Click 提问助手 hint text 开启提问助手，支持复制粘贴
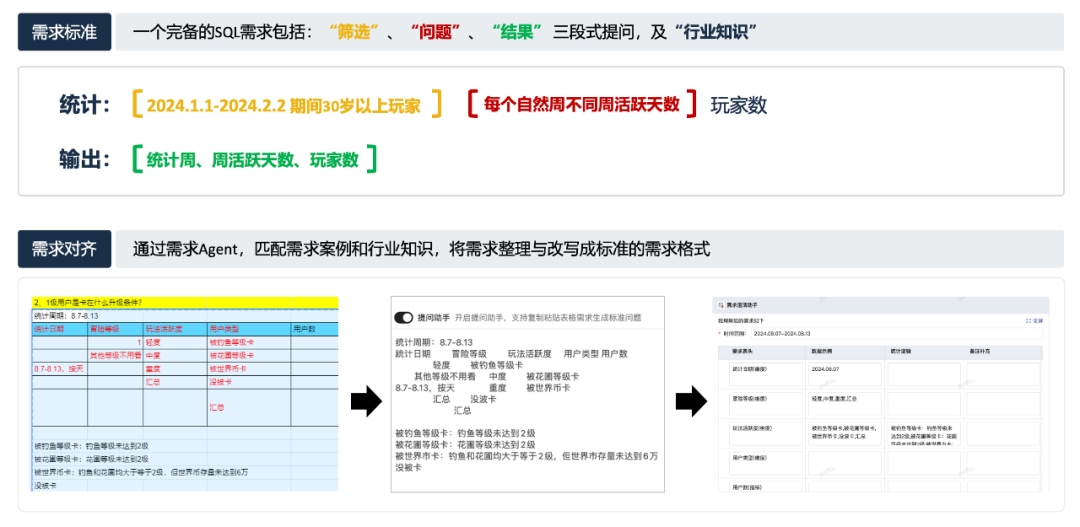 (x=548, y=318)
